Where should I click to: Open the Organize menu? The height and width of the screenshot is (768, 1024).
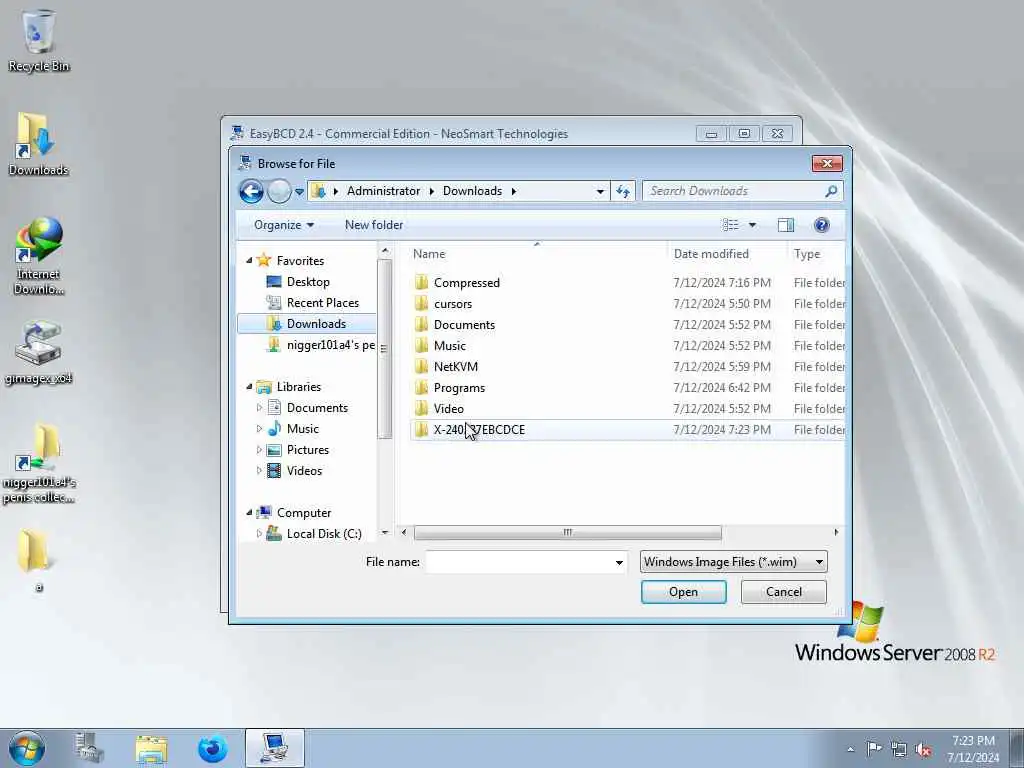pyautogui.click(x=284, y=225)
